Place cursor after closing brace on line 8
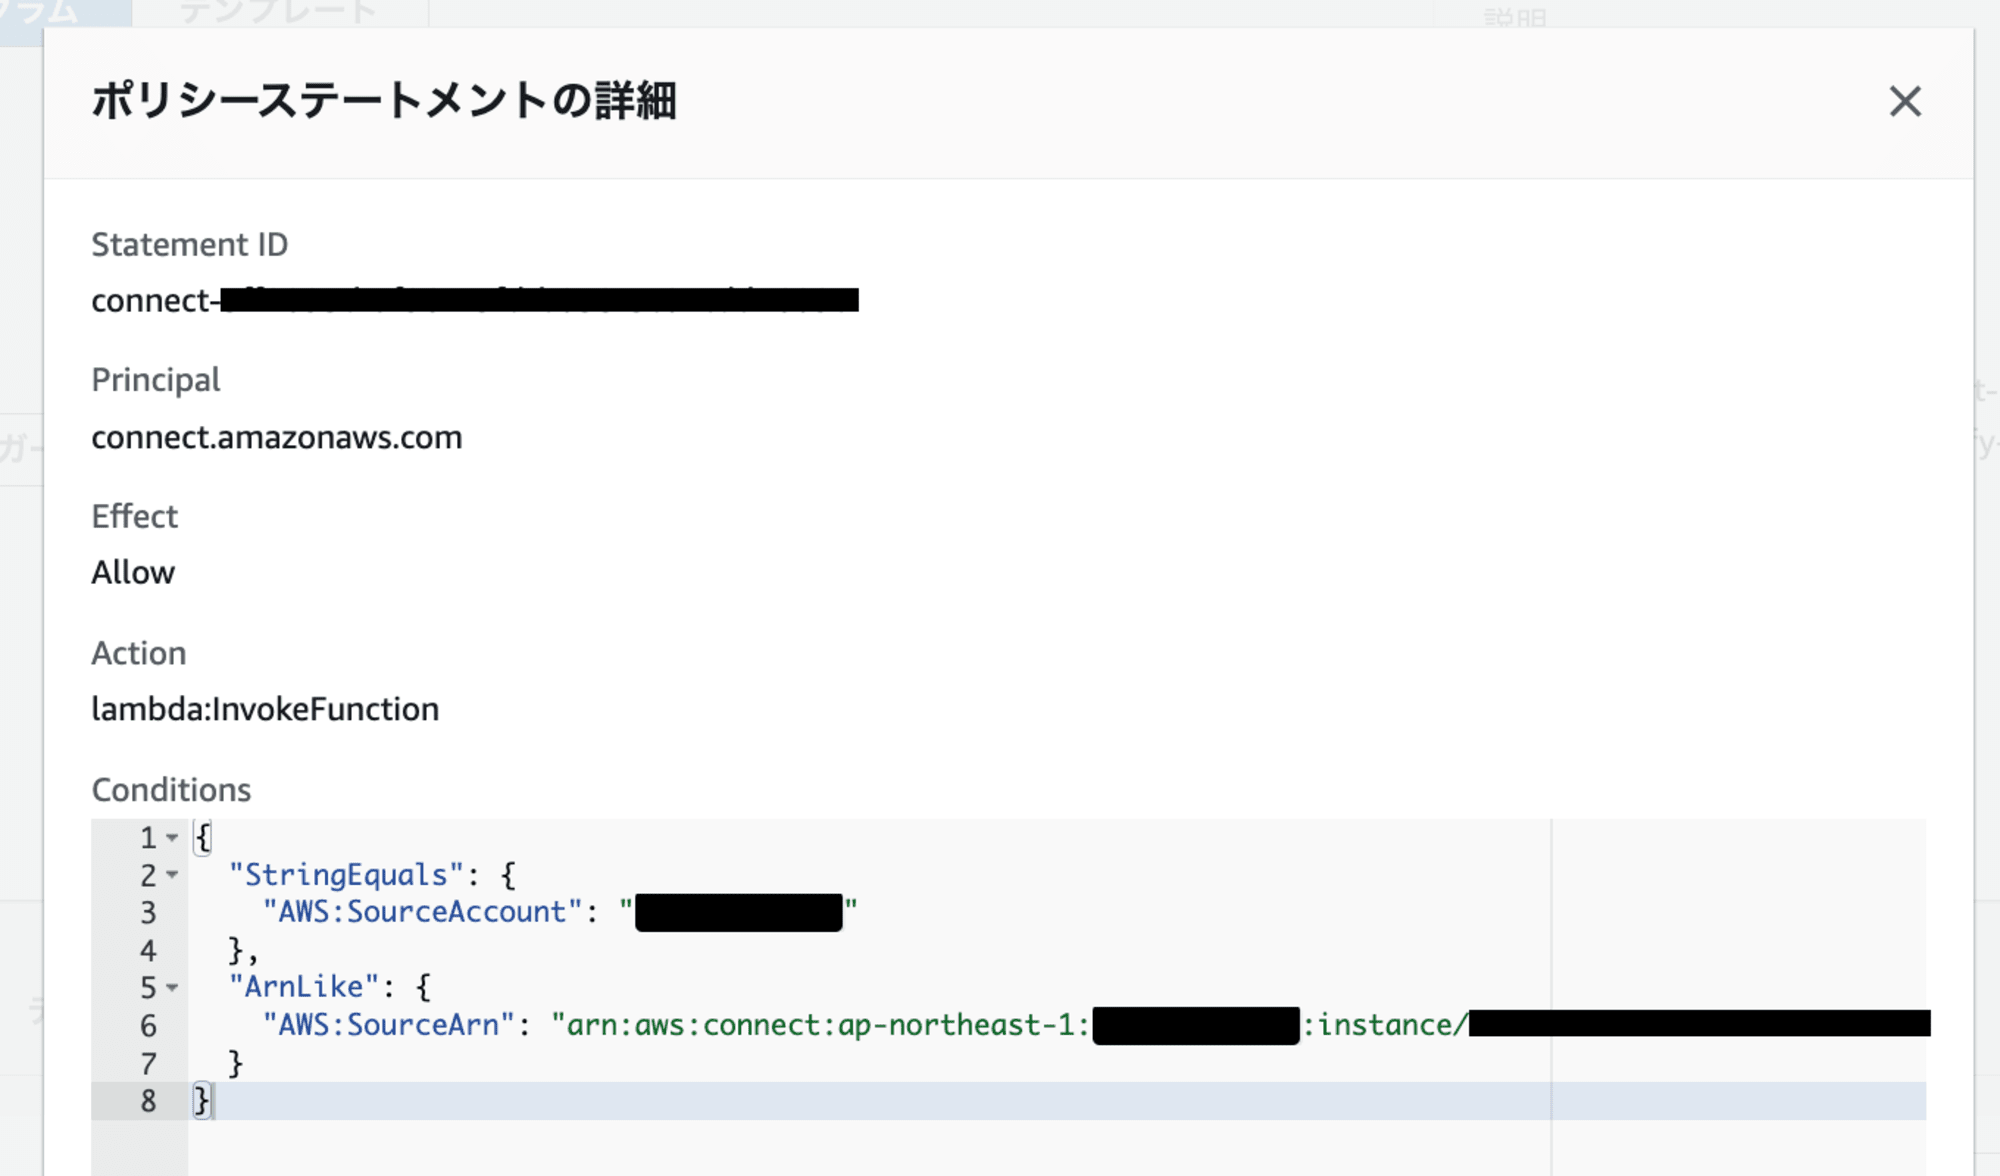The image size is (2000, 1176). 213,1101
